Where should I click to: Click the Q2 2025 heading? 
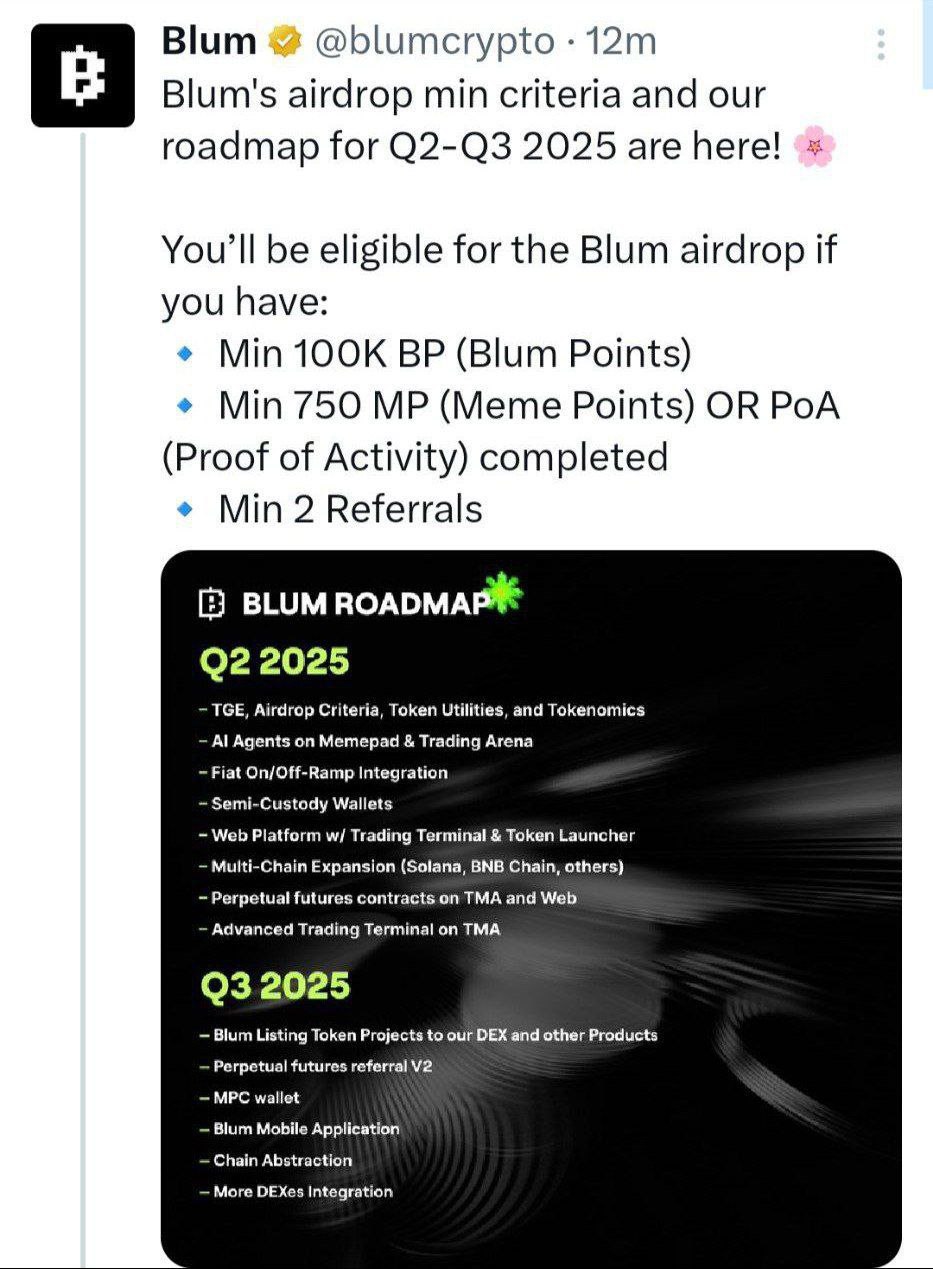274,662
